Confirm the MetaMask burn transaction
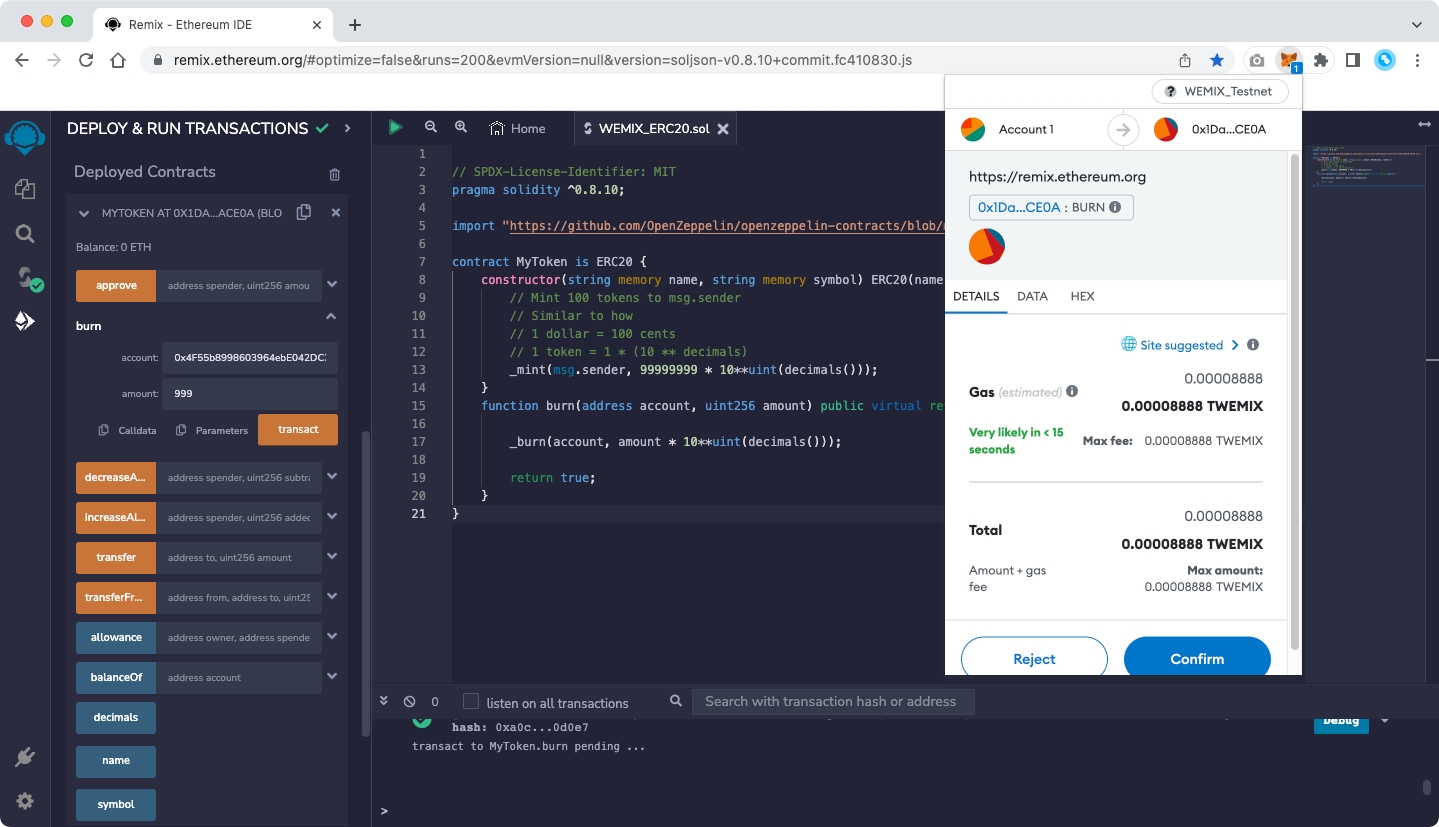The image size is (1439, 827). pyautogui.click(x=1196, y=659)
